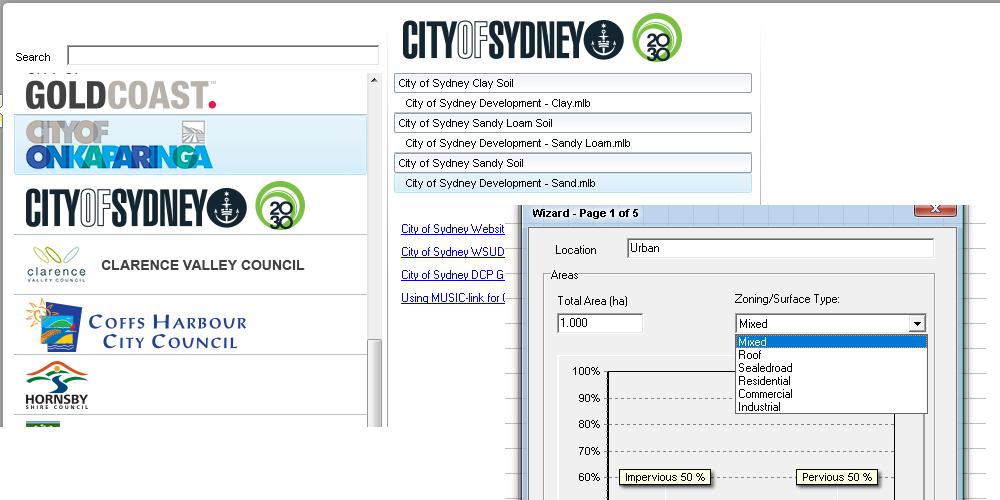
Task: Click the Total Area (ha) field
Action: click(x=599, y=324)
